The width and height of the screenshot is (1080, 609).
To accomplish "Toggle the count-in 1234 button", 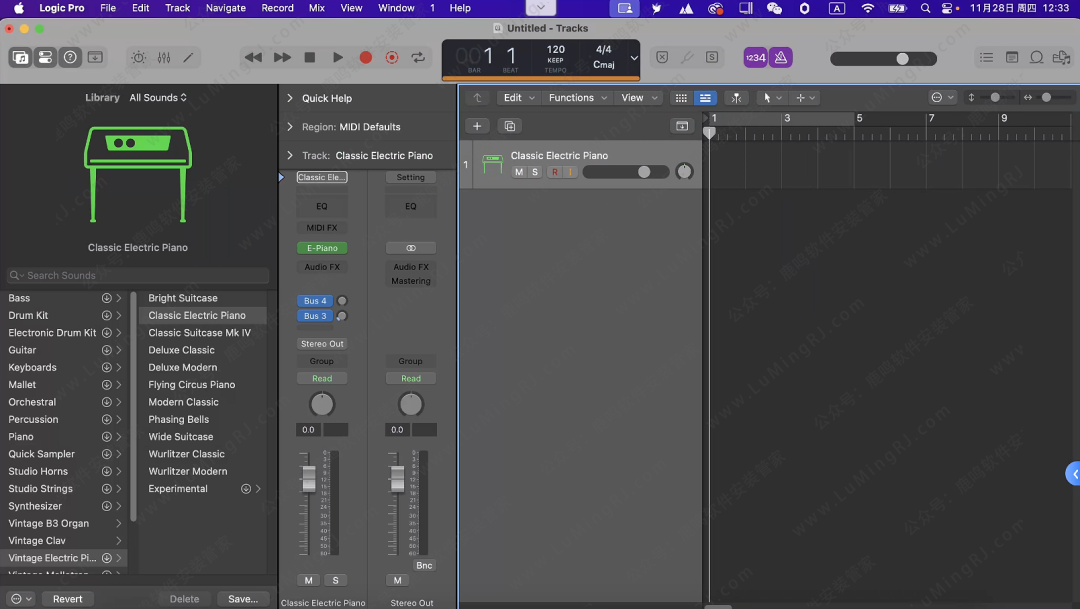I will 755,58.
